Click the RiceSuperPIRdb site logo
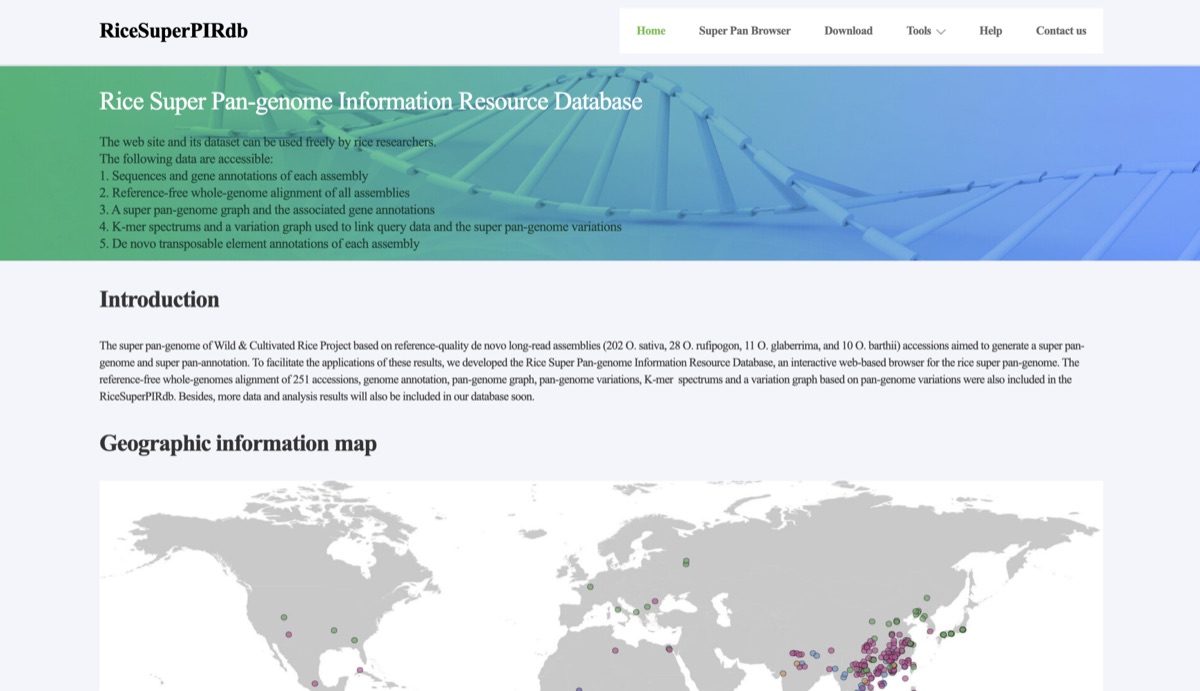Image resolution: width=1200 pixels, height=691 pixels. click(174, 31)
